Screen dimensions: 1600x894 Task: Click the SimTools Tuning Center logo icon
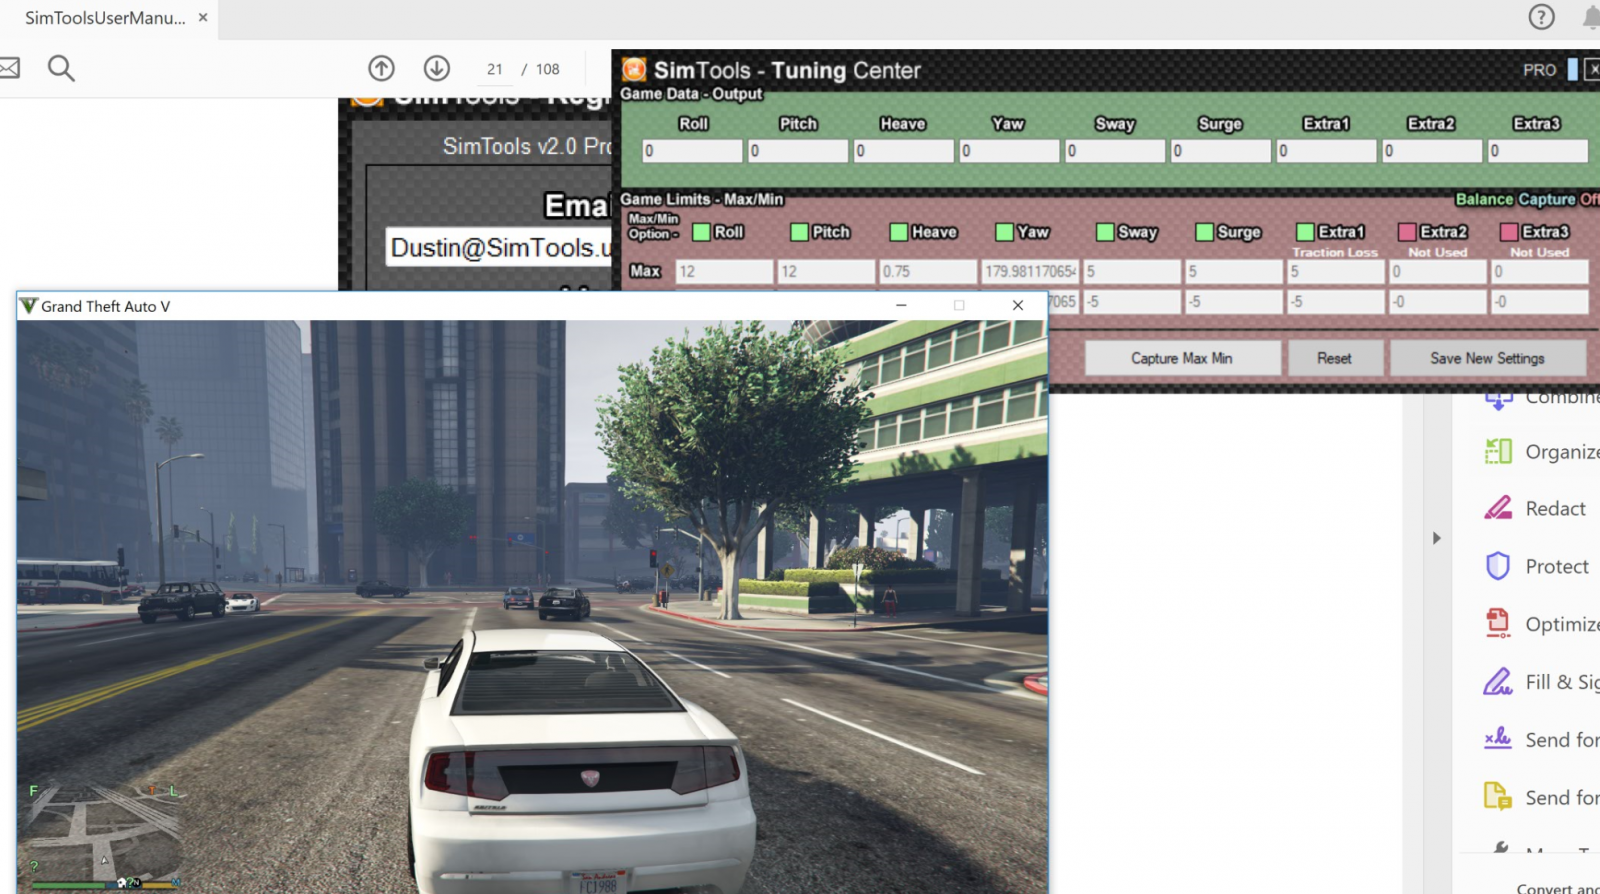(633, 69)
